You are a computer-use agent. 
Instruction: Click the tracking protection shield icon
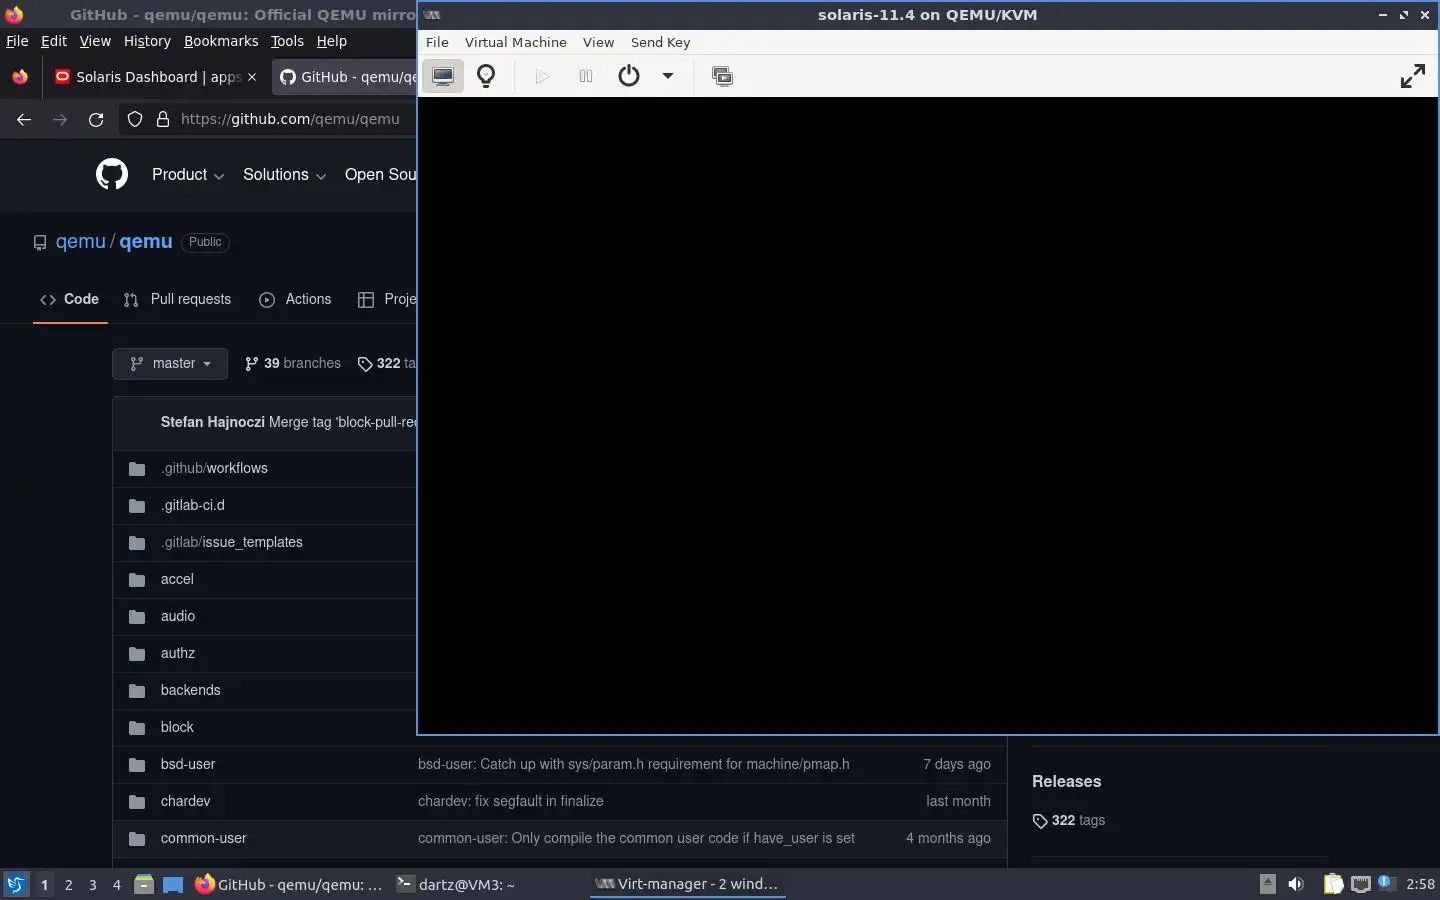(135, 119)
